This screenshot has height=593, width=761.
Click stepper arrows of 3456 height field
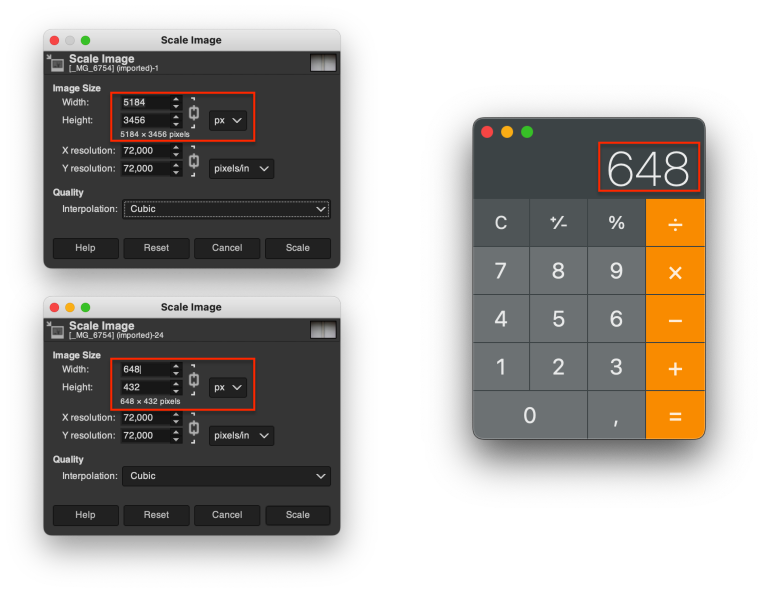tap(176, 120)
